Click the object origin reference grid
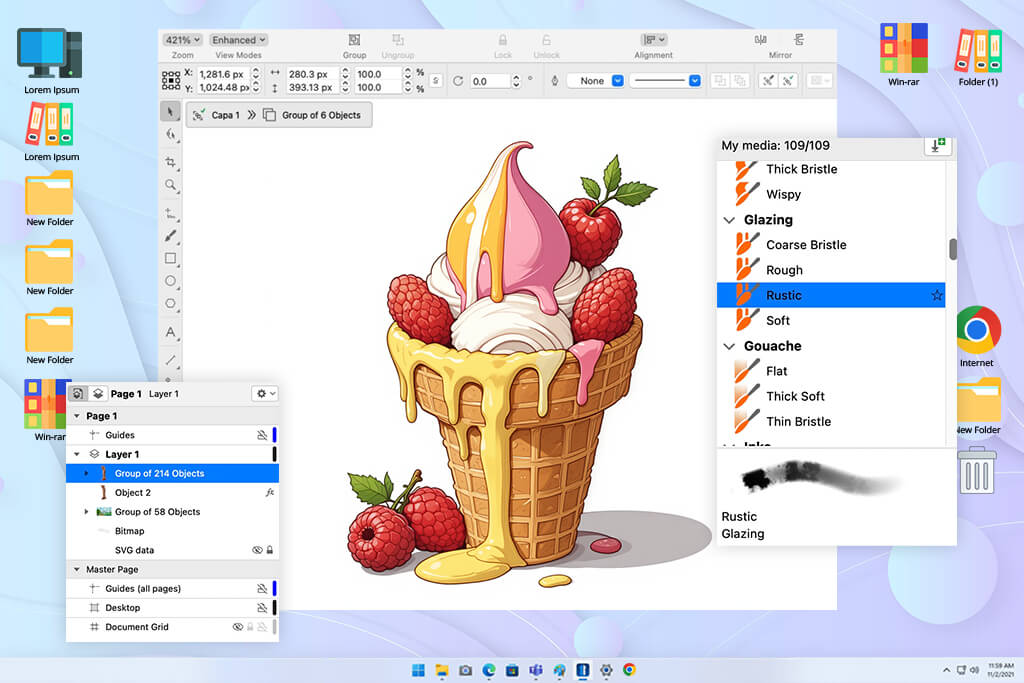Screen dimensions: 1024x683 click(170, 80)
